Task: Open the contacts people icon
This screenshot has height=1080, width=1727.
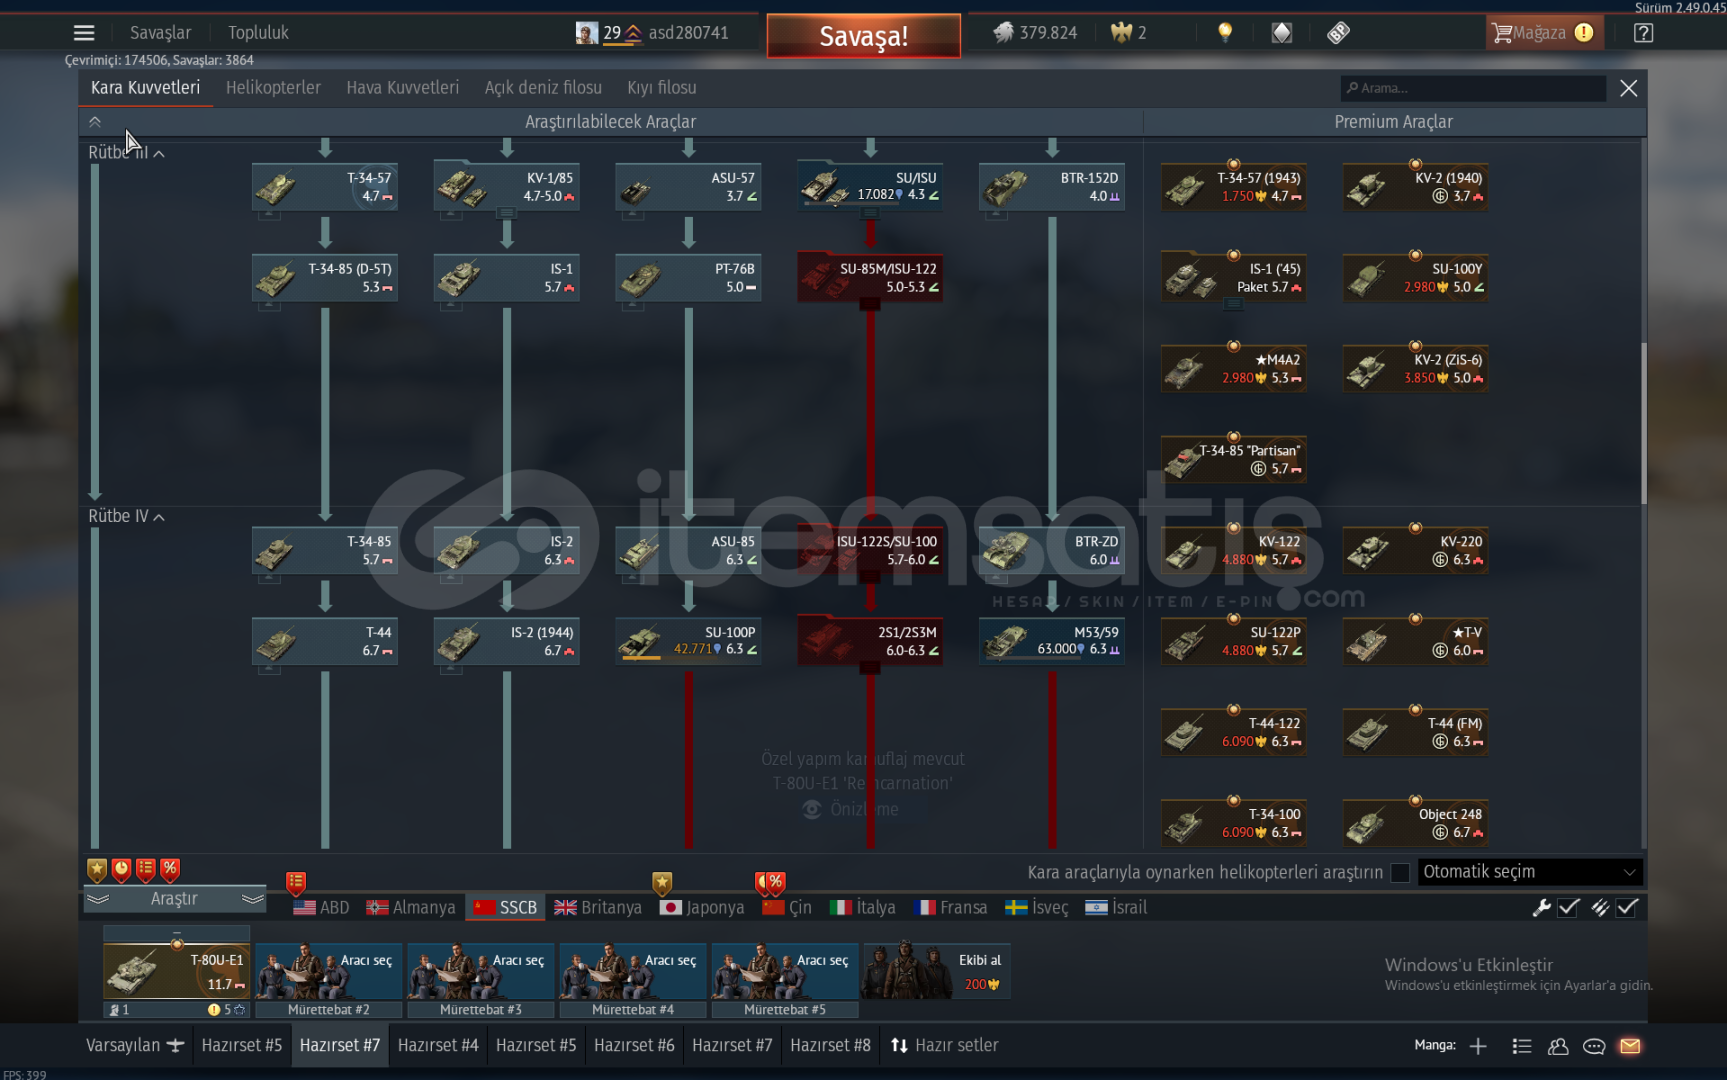Action: pos(1558,1046)
